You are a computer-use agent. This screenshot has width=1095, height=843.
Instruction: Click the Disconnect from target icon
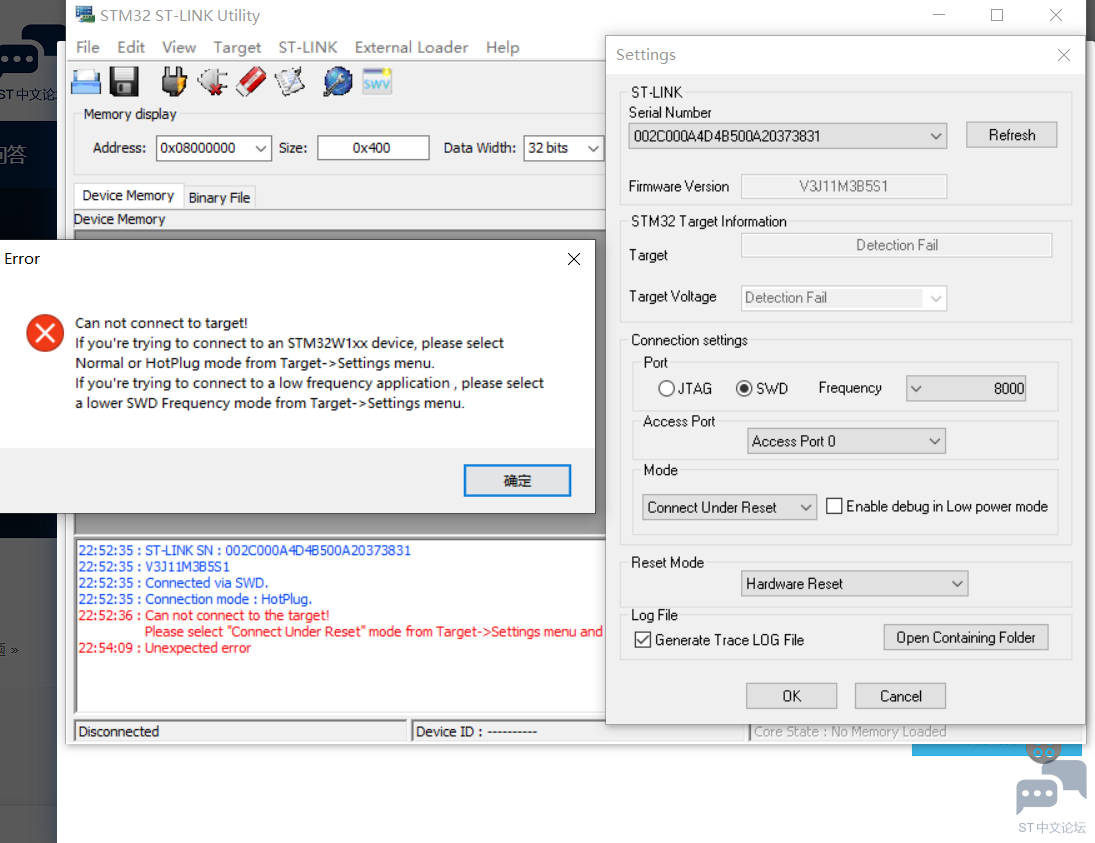click(213, 82)
